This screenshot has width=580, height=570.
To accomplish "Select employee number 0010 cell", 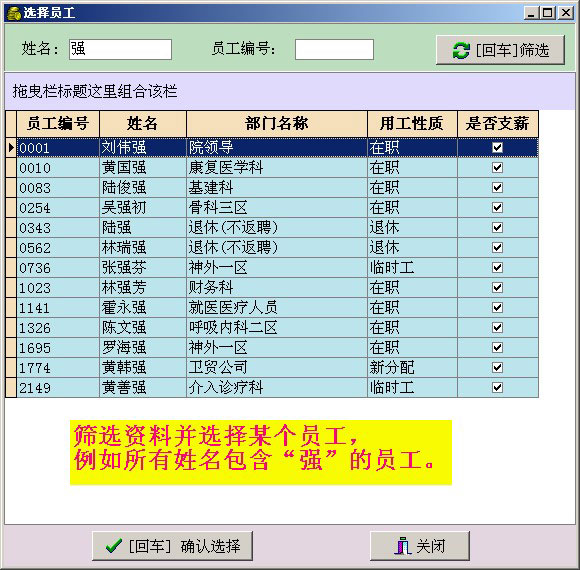I will 58,168.
